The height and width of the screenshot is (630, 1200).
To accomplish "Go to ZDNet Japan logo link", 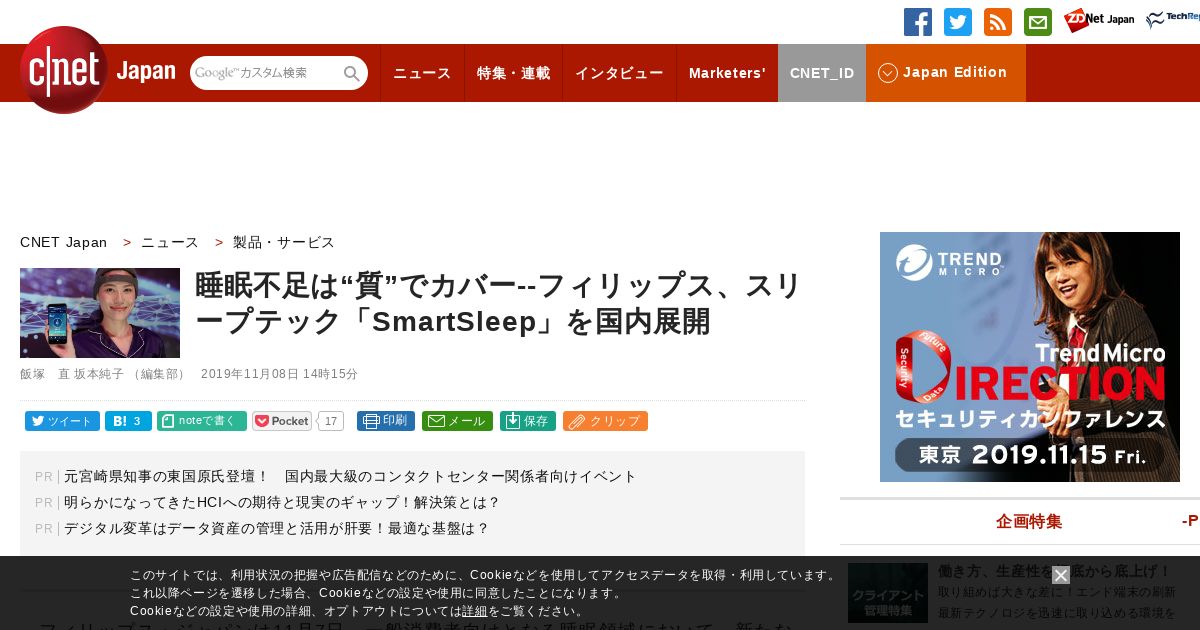I will pos(1099,20).
